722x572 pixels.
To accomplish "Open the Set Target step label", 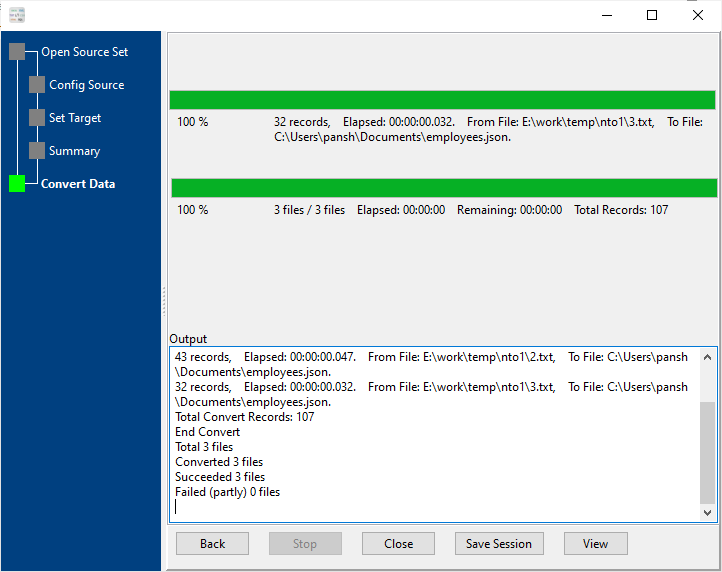I will [75, 118].
